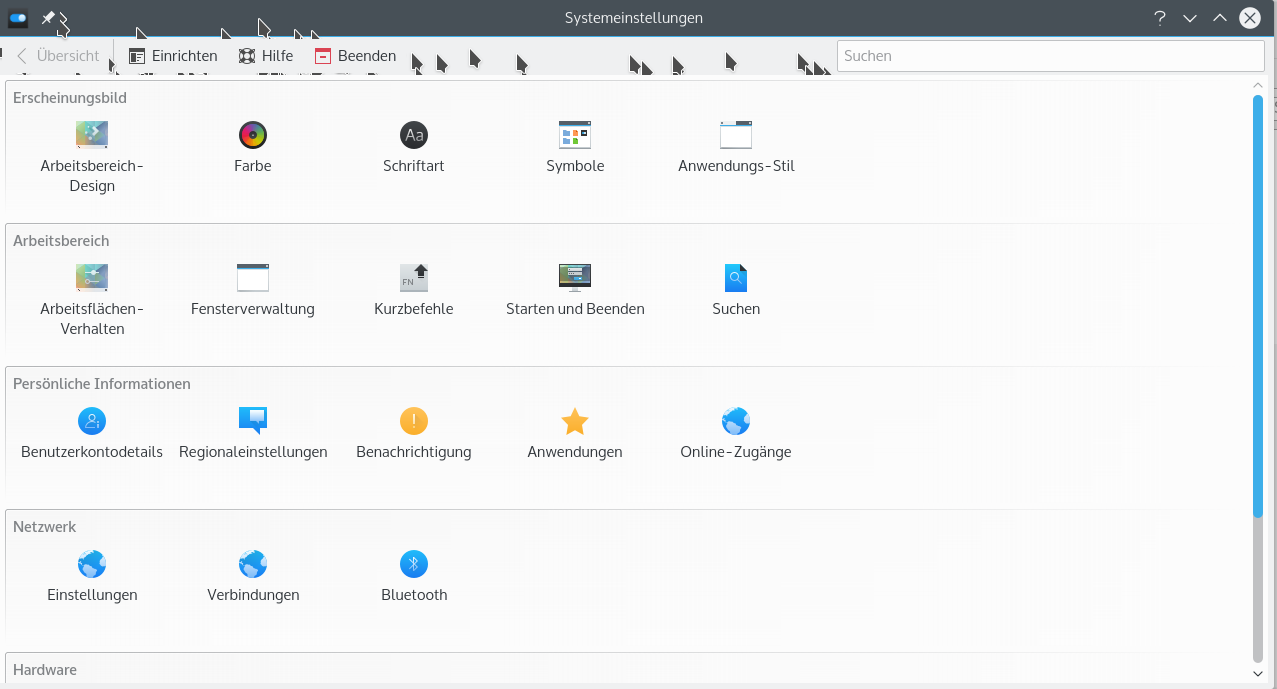Open the window menu icon in title bar
The width and height of the screenshot is (1277, 689).
(18, 18)
